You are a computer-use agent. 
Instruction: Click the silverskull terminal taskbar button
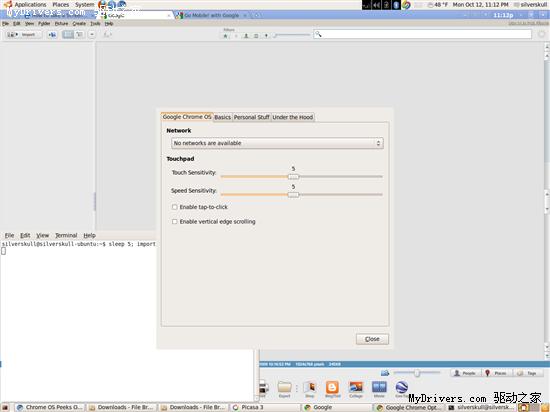pyautogui.click(x=481, y=407)
